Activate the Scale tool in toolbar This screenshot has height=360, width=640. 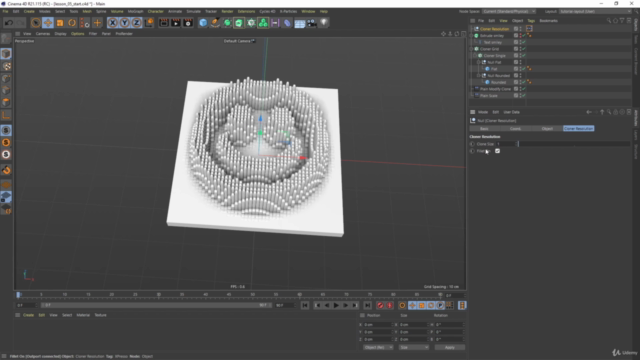coord(60,23)
